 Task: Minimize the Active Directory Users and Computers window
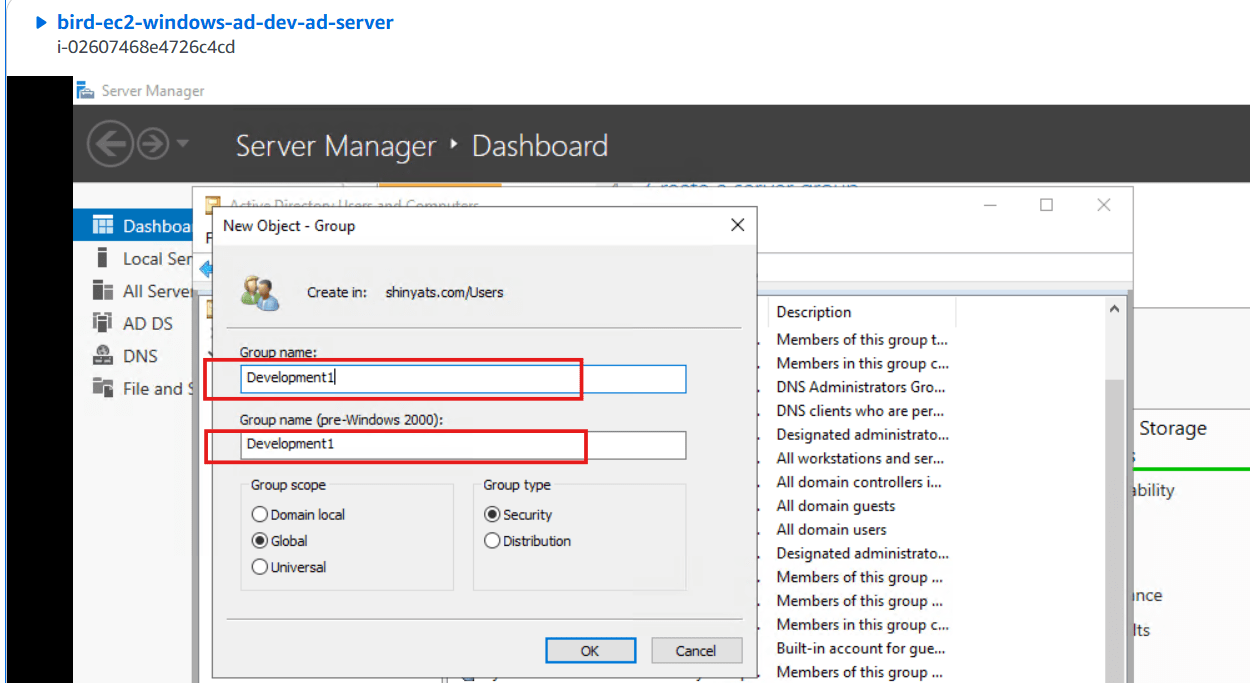[x=990, y=205]
